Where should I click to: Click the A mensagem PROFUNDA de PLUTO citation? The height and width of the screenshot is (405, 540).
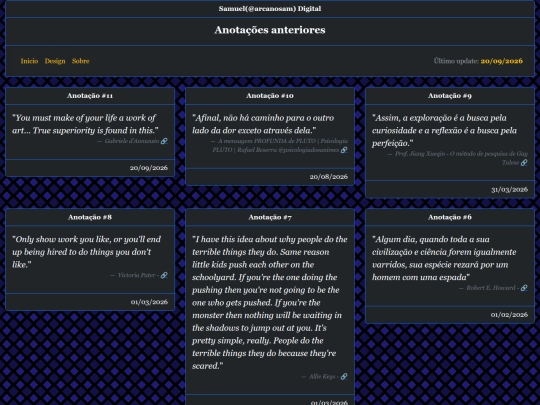coord(279,145)
